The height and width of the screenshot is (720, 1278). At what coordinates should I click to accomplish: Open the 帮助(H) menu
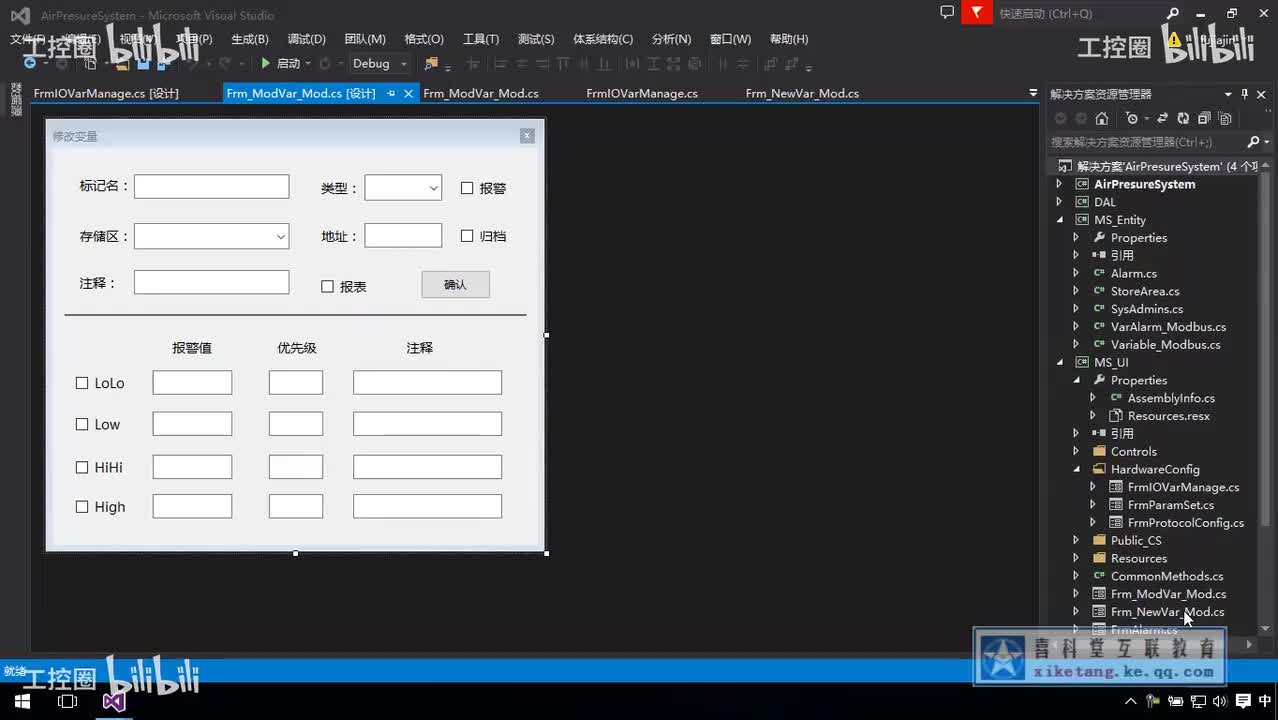pos(789,39)
